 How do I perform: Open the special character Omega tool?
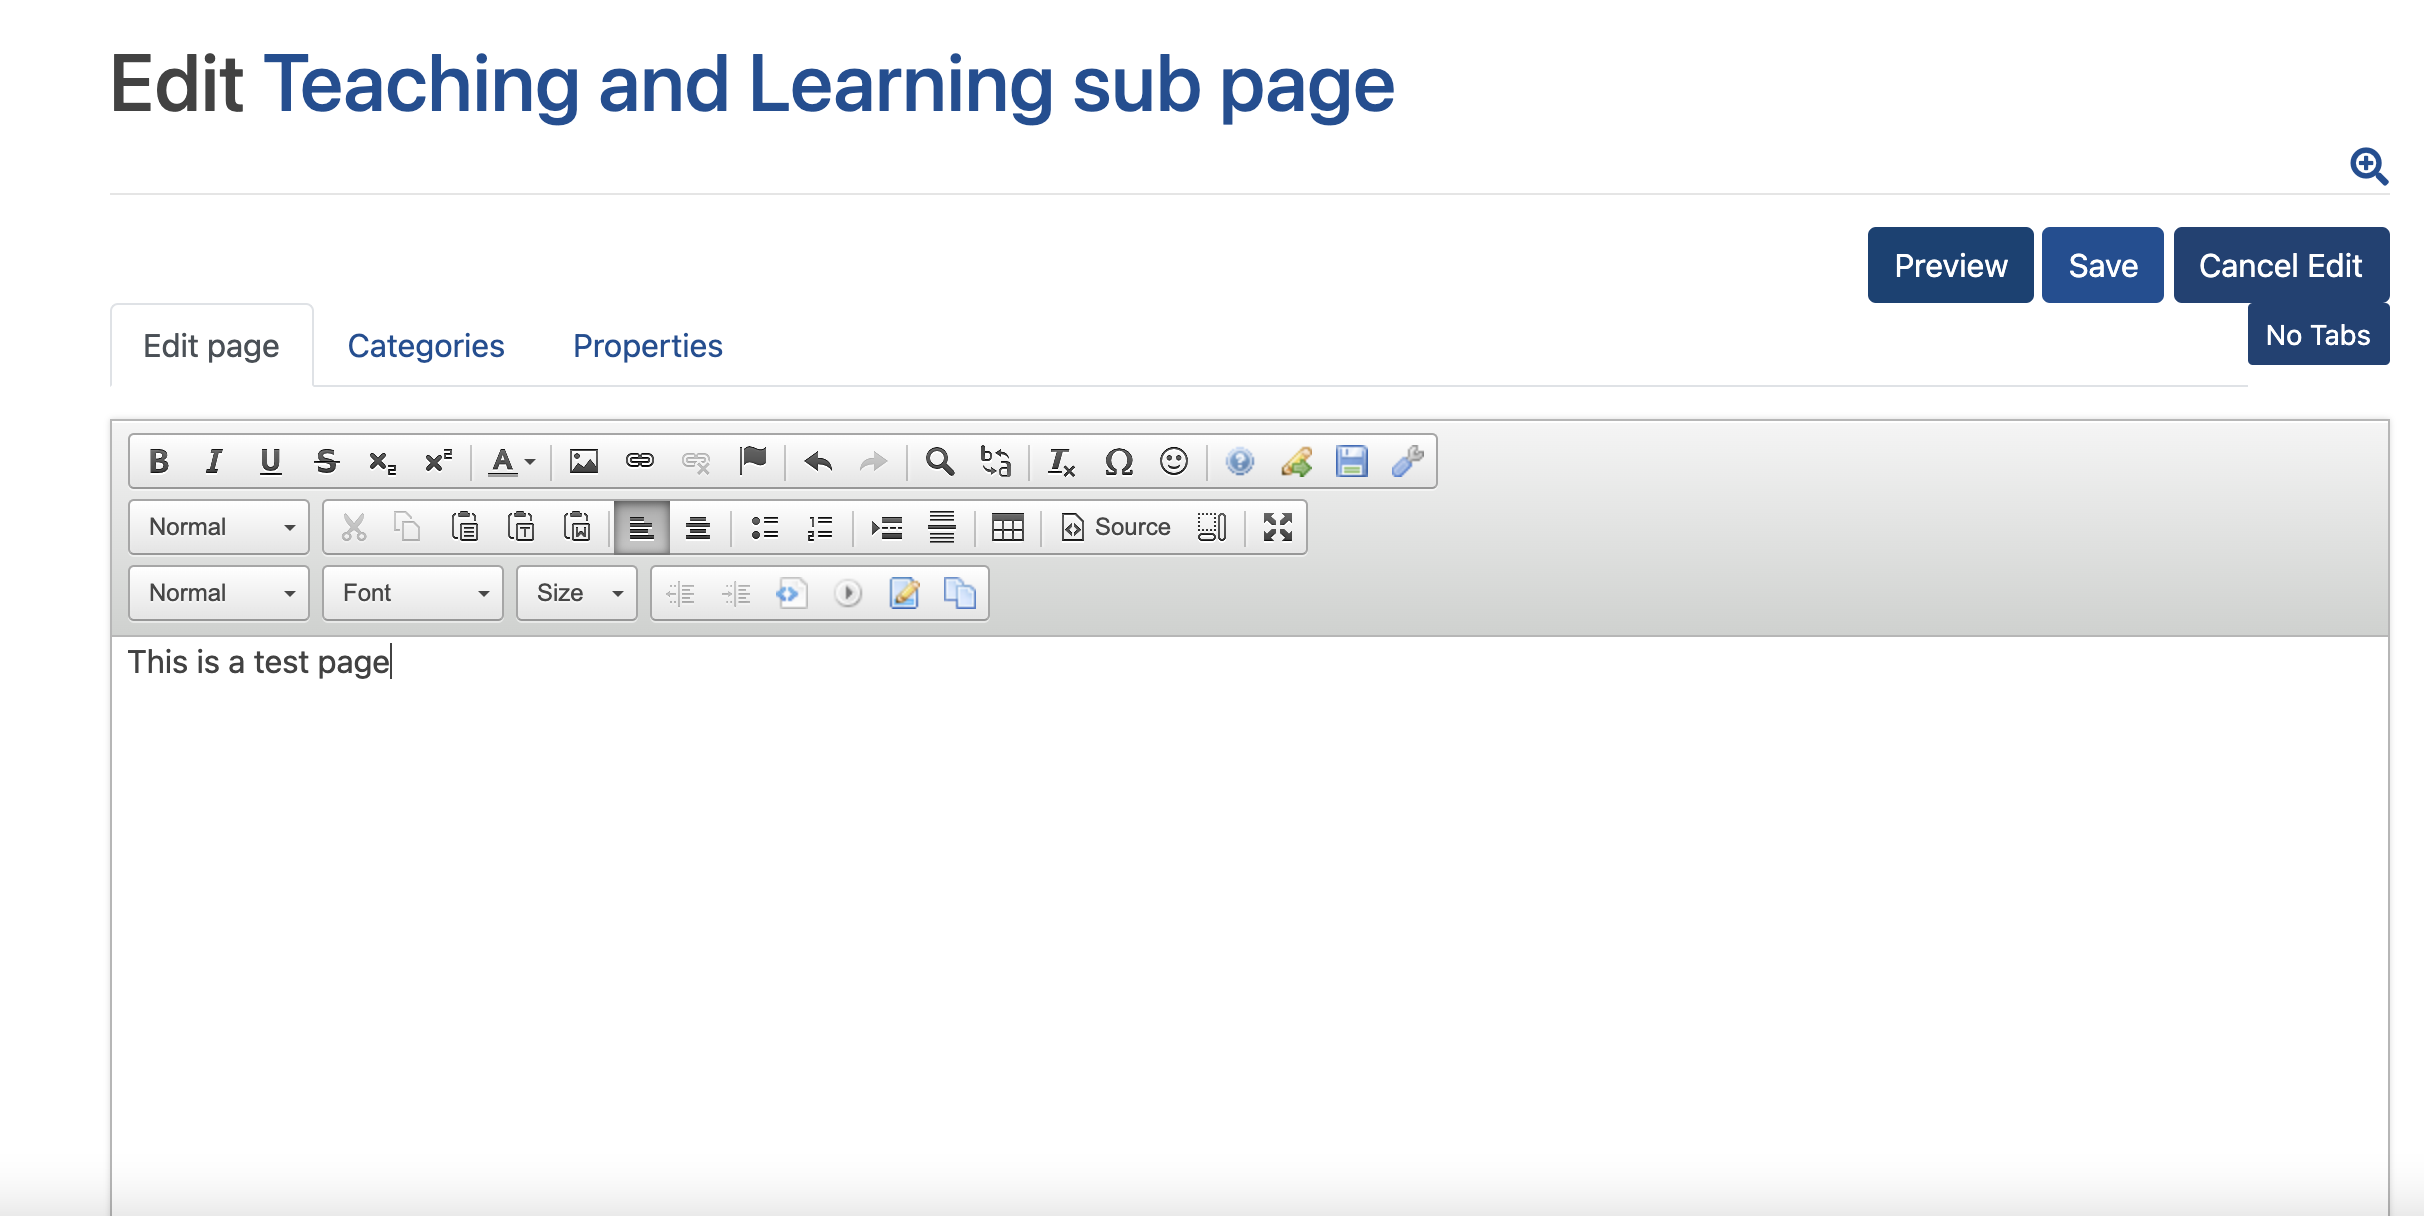point(1118,461)
